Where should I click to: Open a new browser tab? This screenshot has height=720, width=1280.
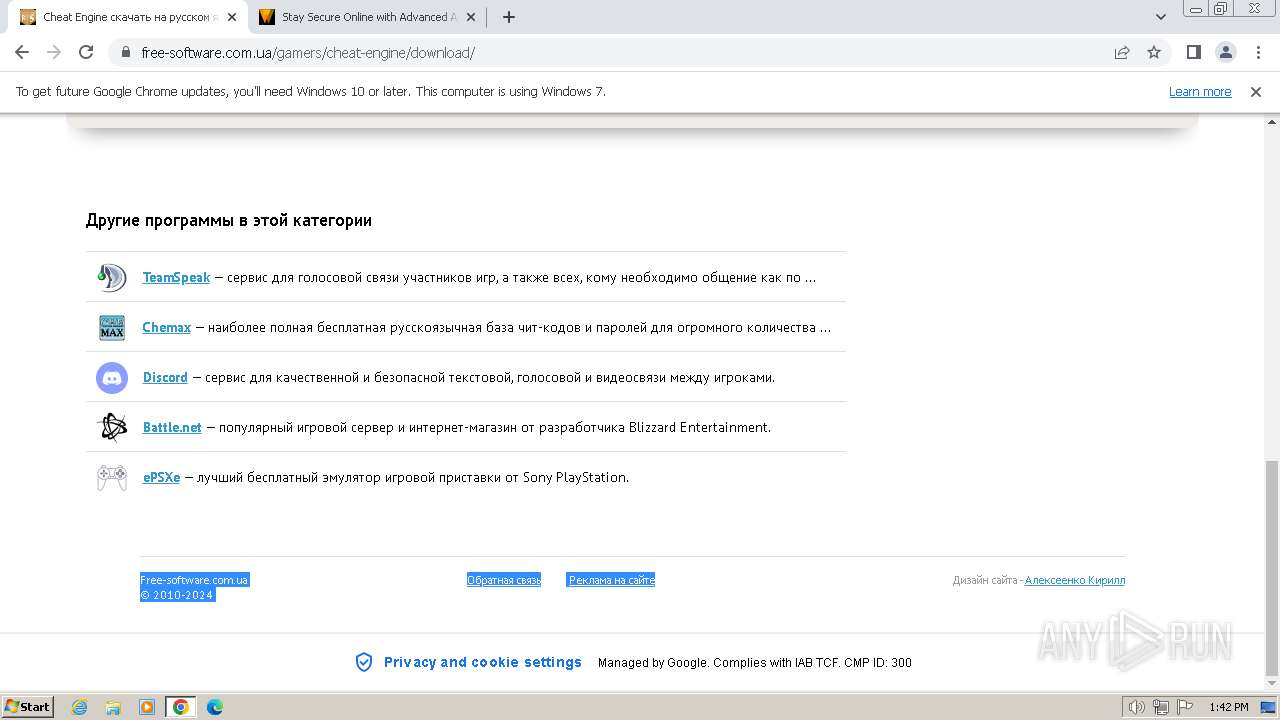[x=509, y=17]
